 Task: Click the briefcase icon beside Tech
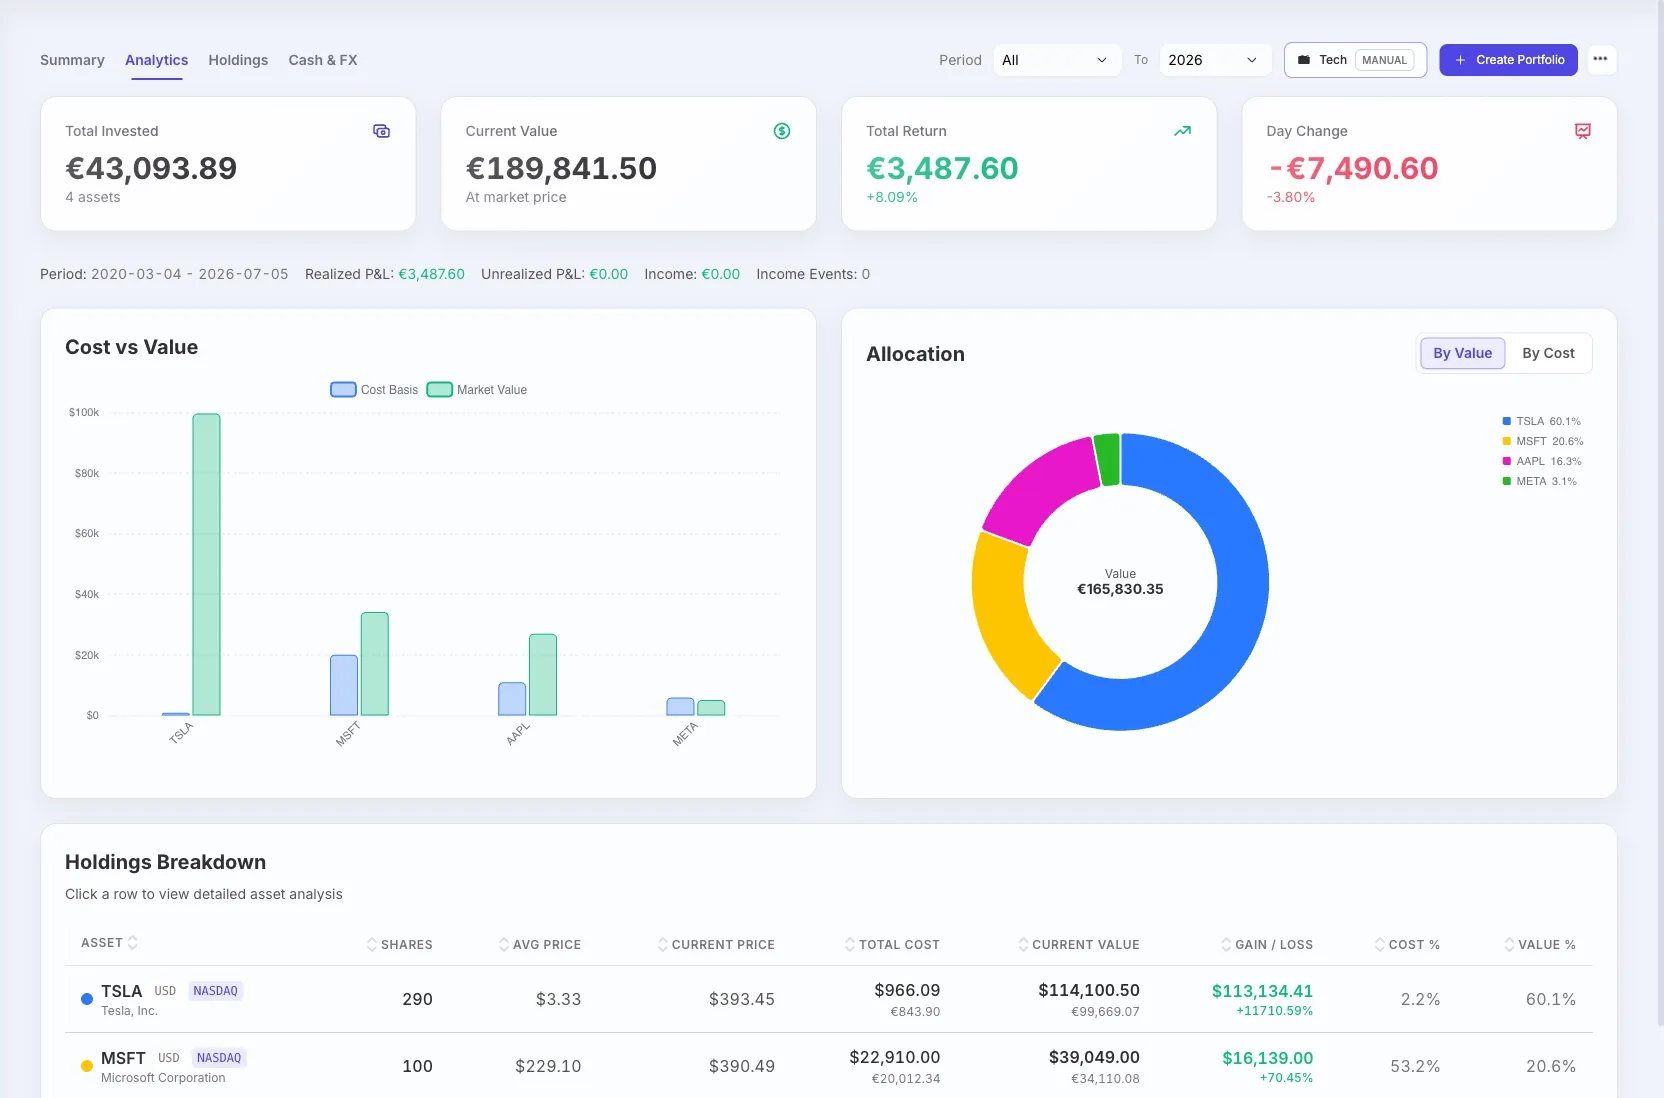pos(1304,60)
